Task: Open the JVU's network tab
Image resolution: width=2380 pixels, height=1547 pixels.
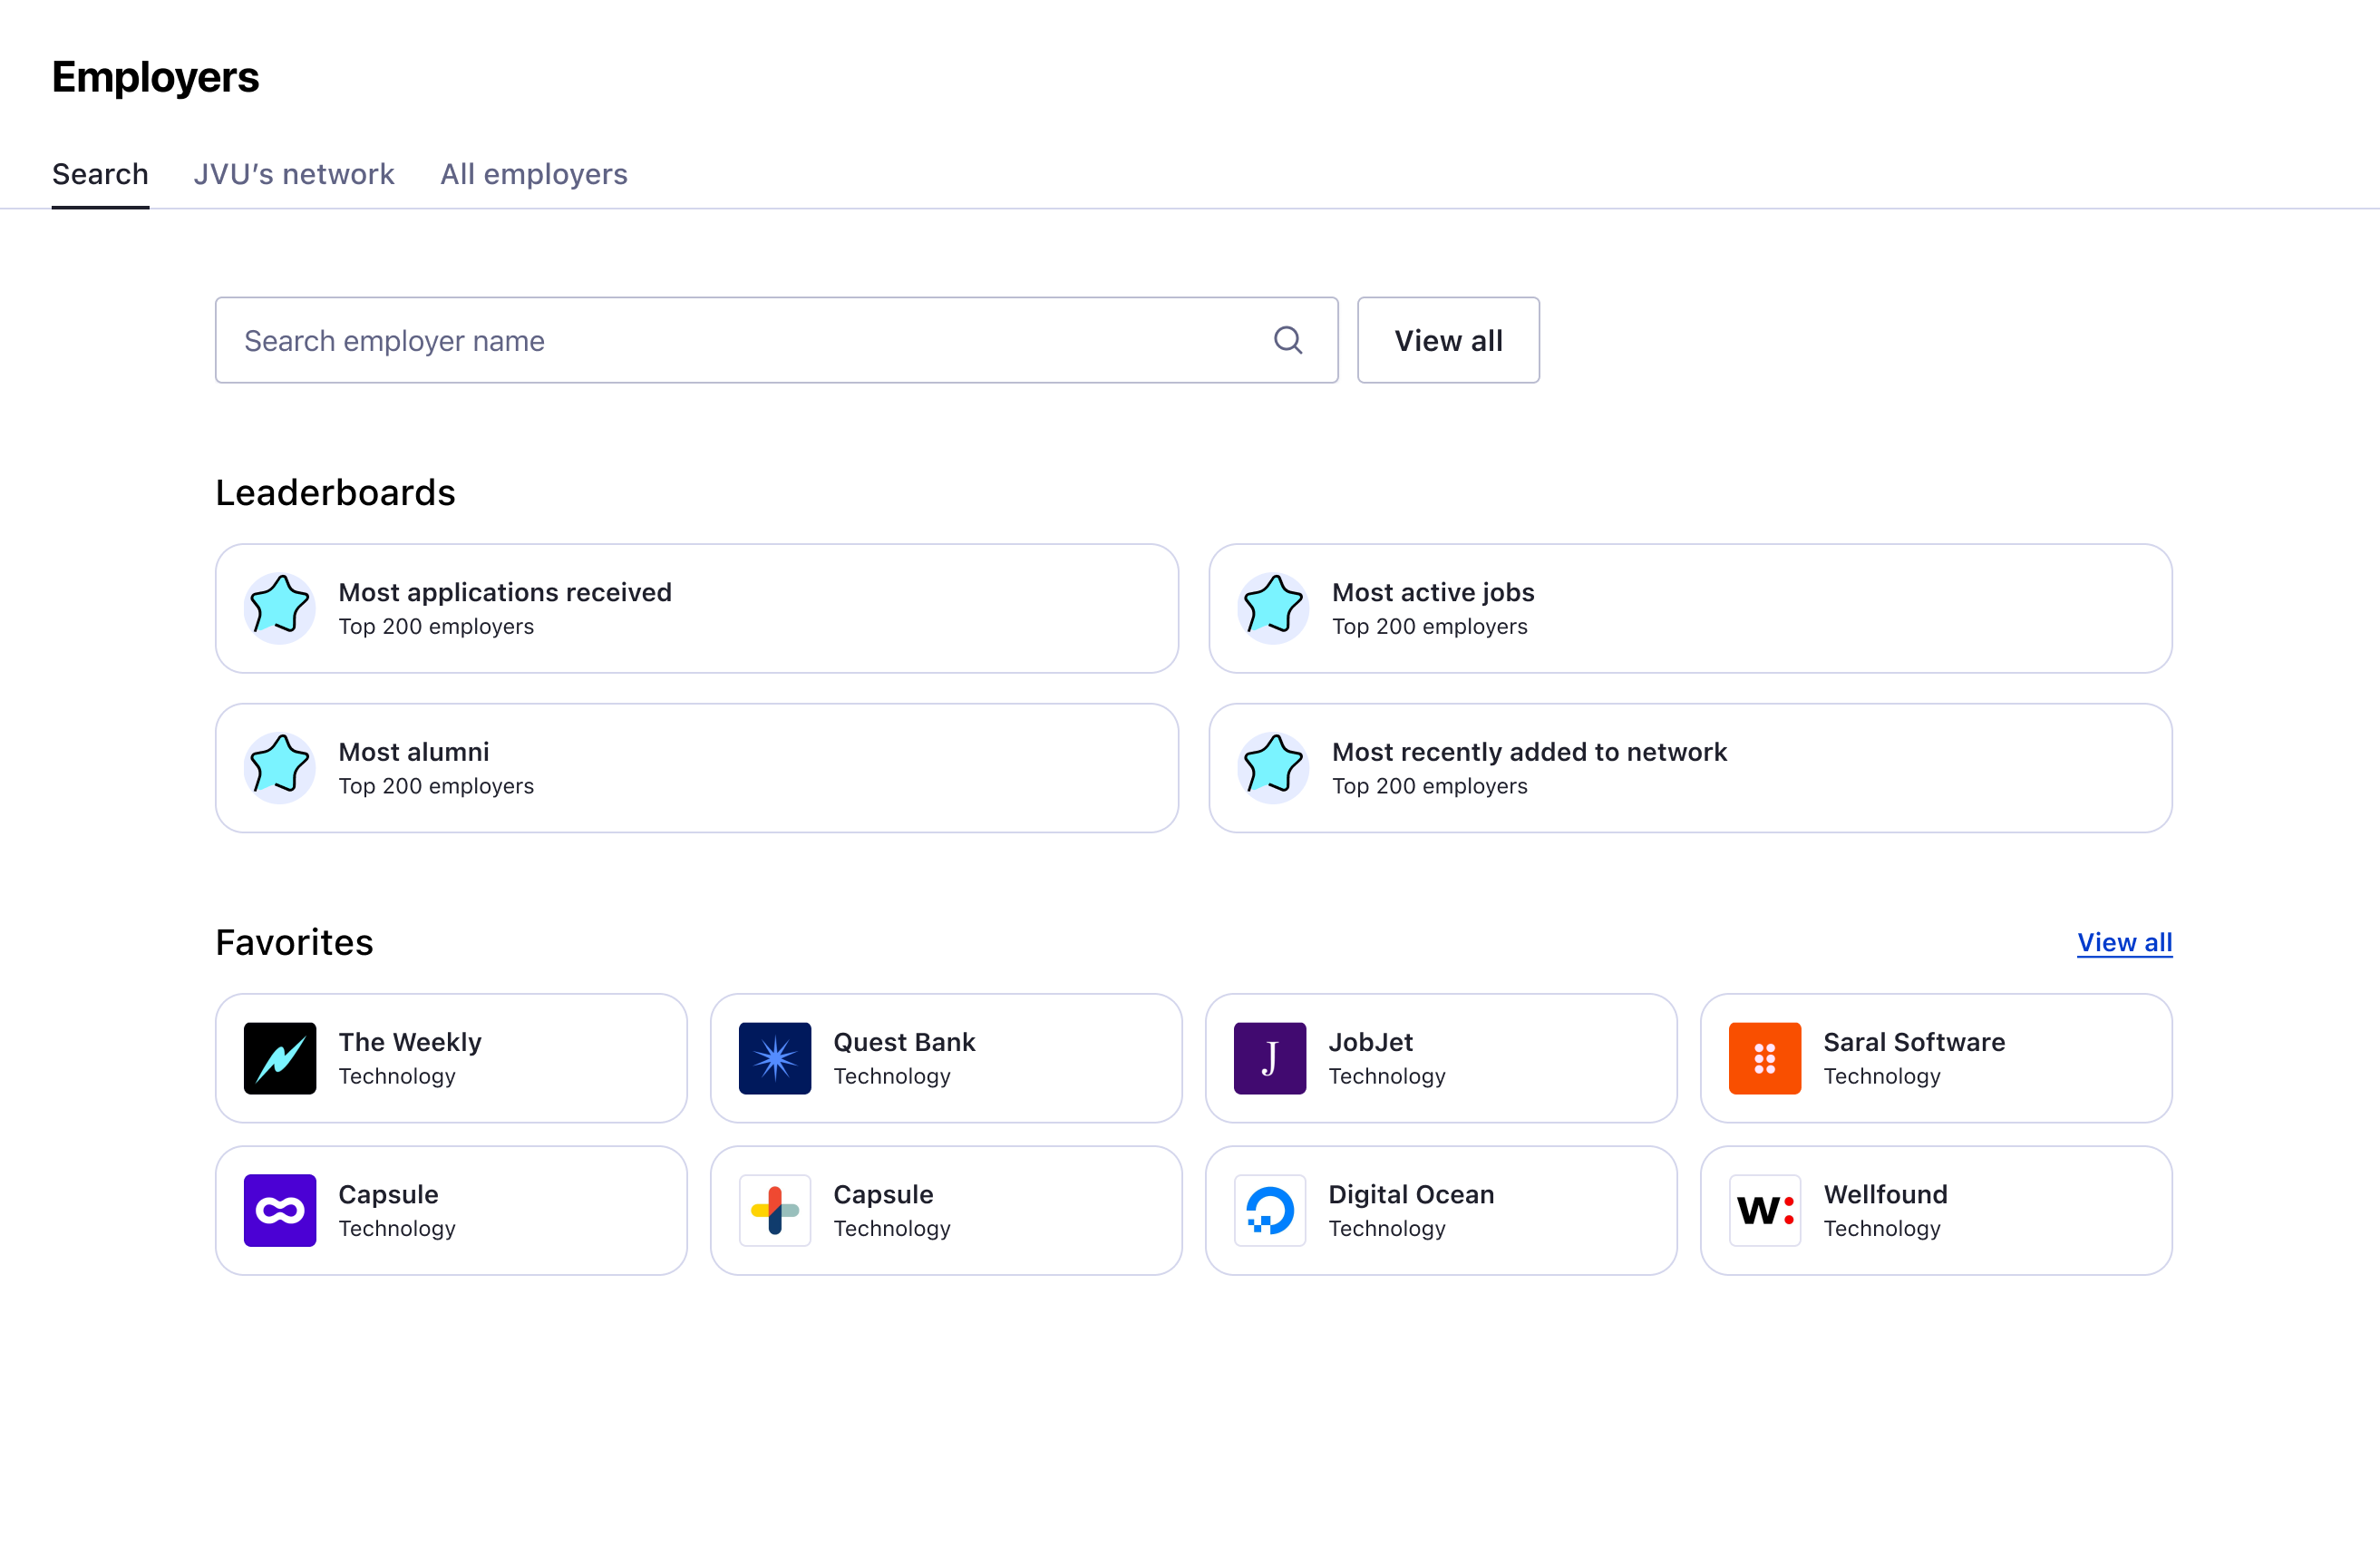Action: pos(294,174)
